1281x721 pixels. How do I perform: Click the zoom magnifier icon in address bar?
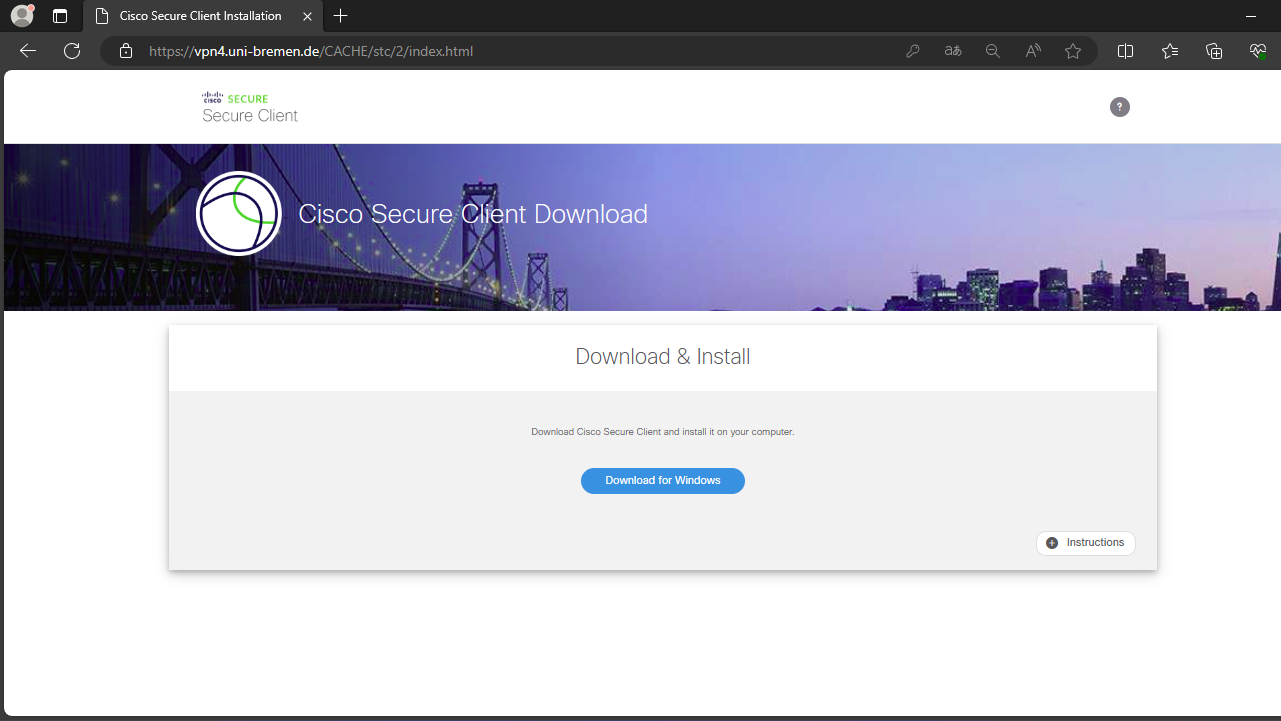tap(992, 51)
